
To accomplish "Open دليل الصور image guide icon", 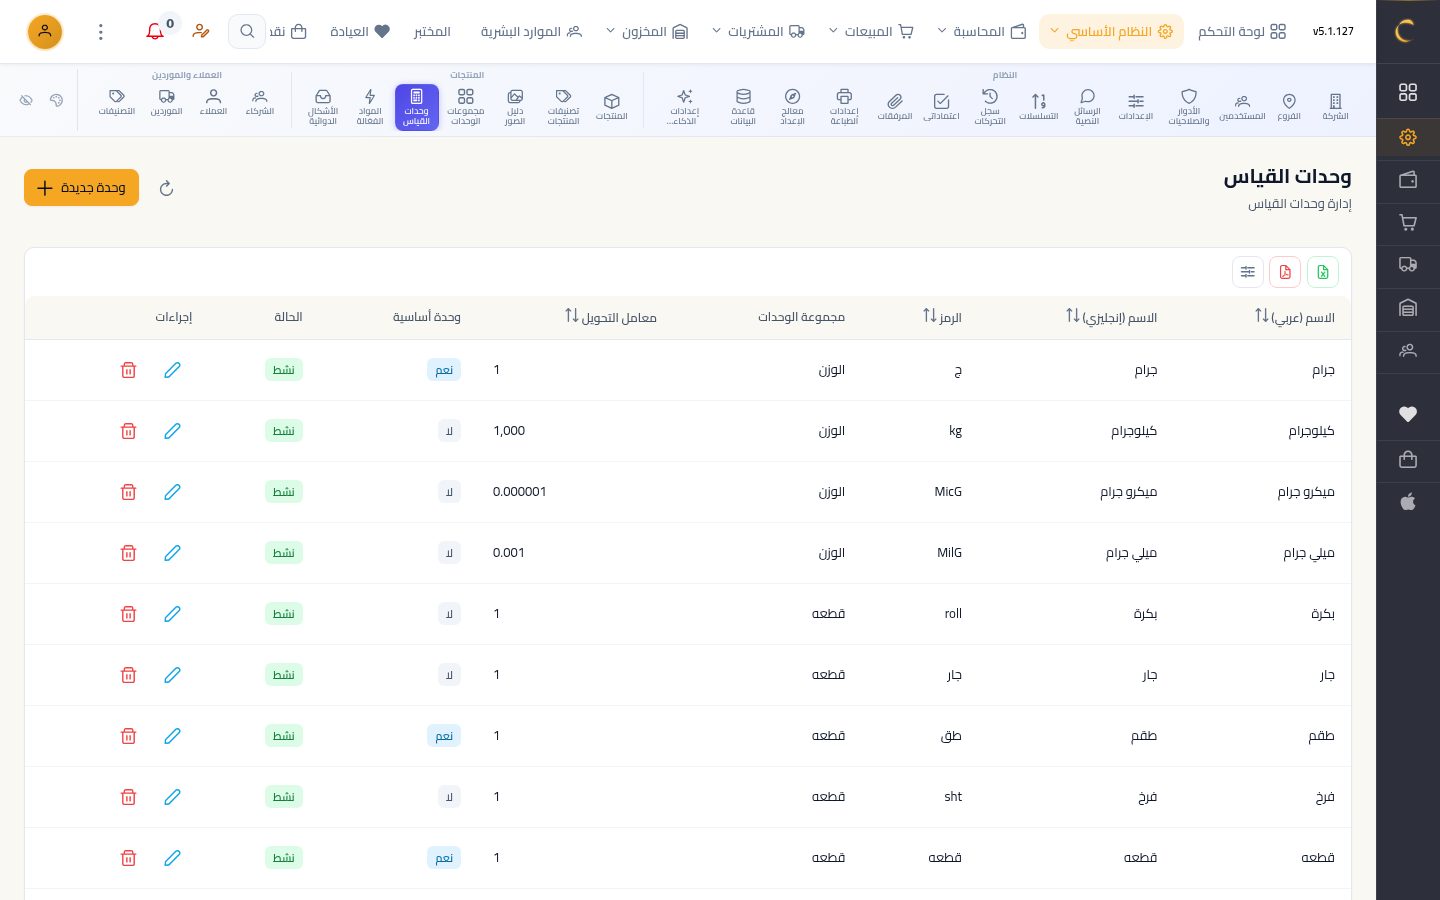I will pyautogui.click(x=515, y=106).
